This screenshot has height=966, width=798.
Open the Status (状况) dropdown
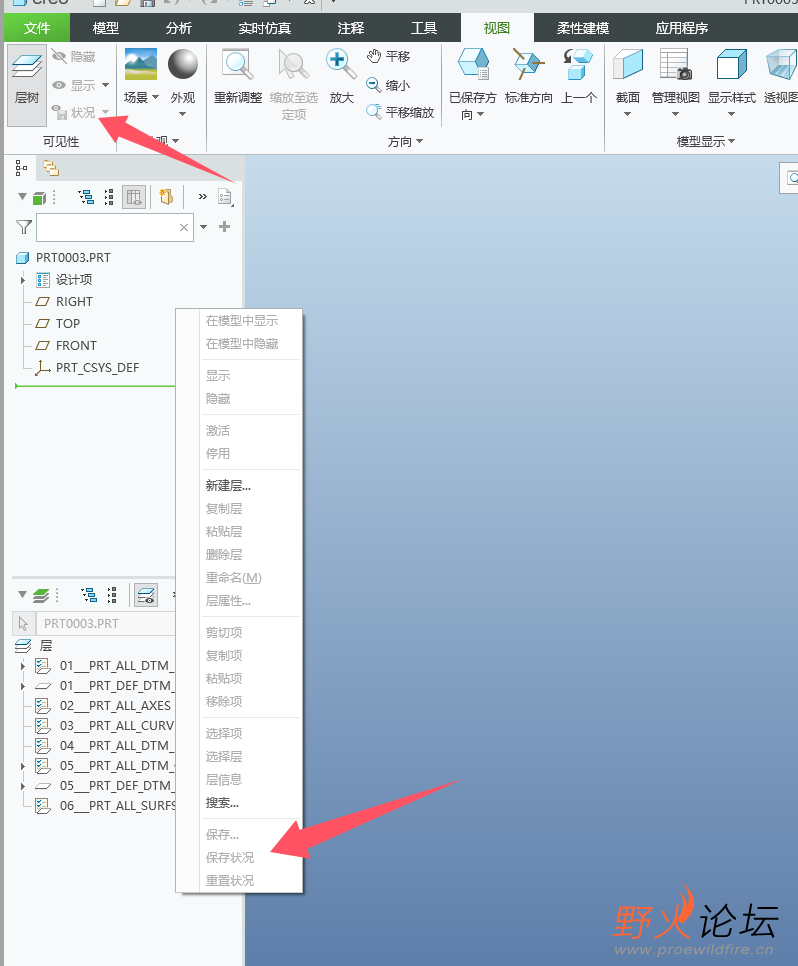[105, 112]
